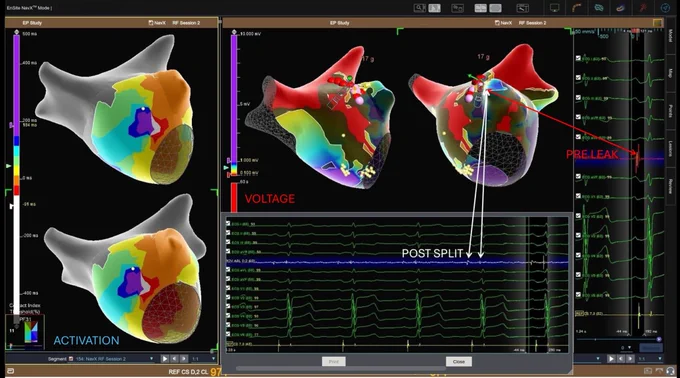680x378 pixels.
Task: Click the screen icon in bottom-right status bar
Action: pyautogui.click(x=648, y=371)
